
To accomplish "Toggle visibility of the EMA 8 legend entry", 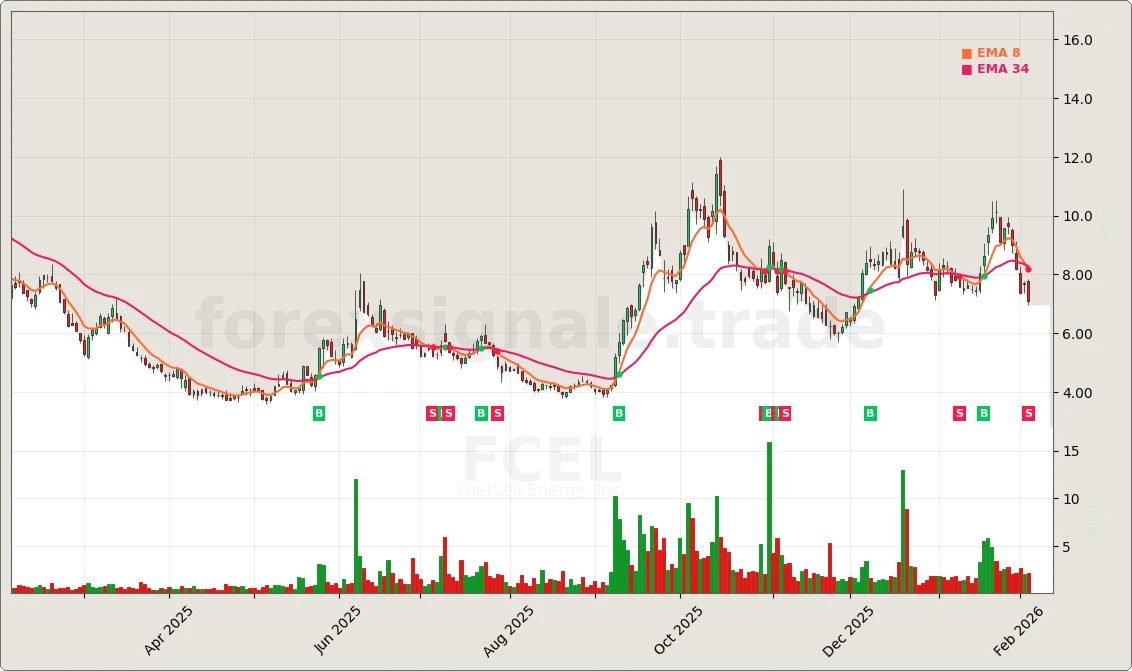I will point(999,50).
